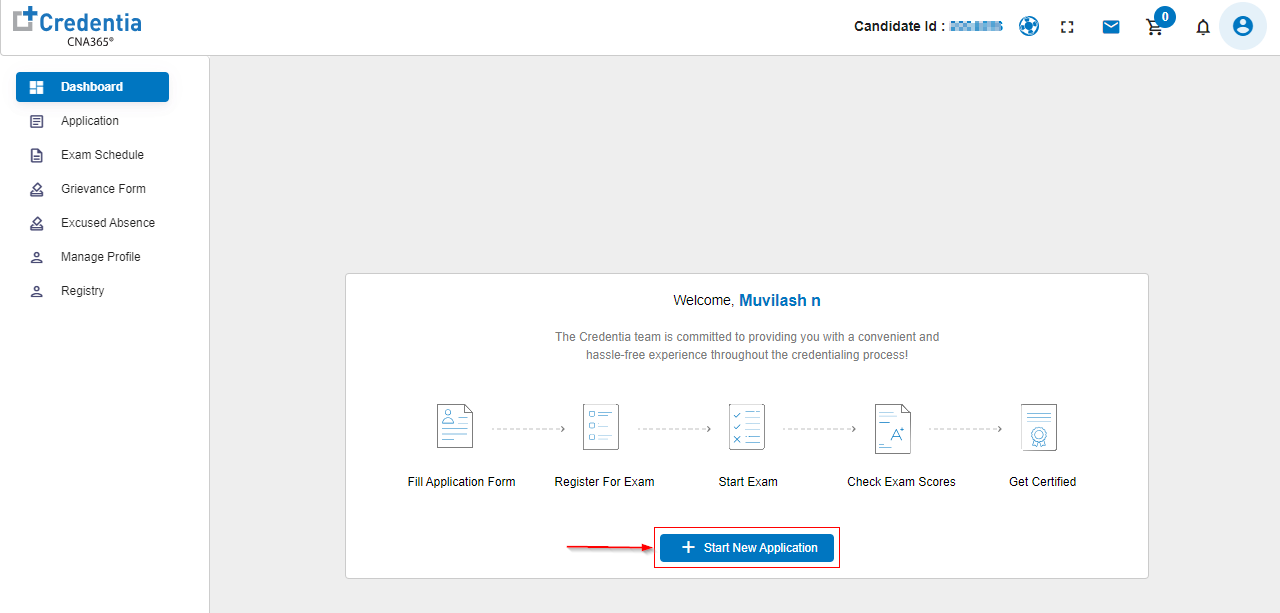Switch to the Dashboard section
The height and width of the screenshot is (613, 1280).
(91, 87)
